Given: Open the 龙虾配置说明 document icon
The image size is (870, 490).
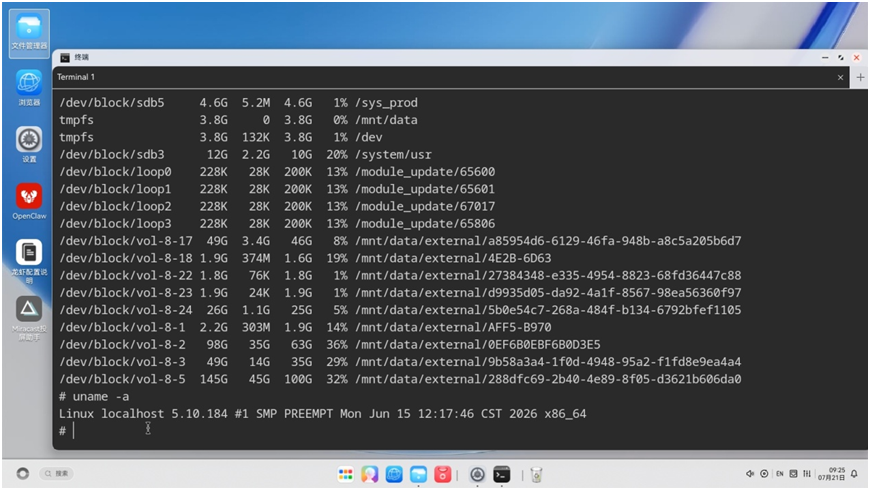Looking at the screenshot, I should tap(29, 261).
